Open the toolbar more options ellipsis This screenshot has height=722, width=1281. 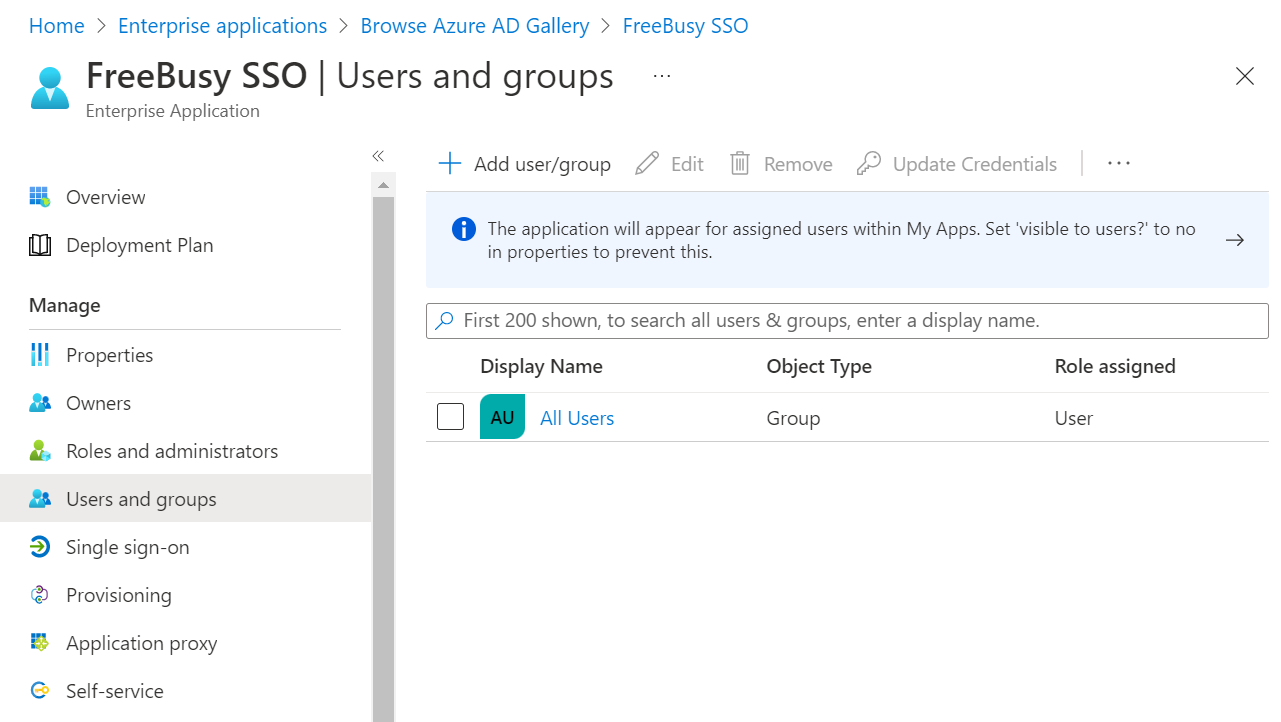(x=1119, y=163)
